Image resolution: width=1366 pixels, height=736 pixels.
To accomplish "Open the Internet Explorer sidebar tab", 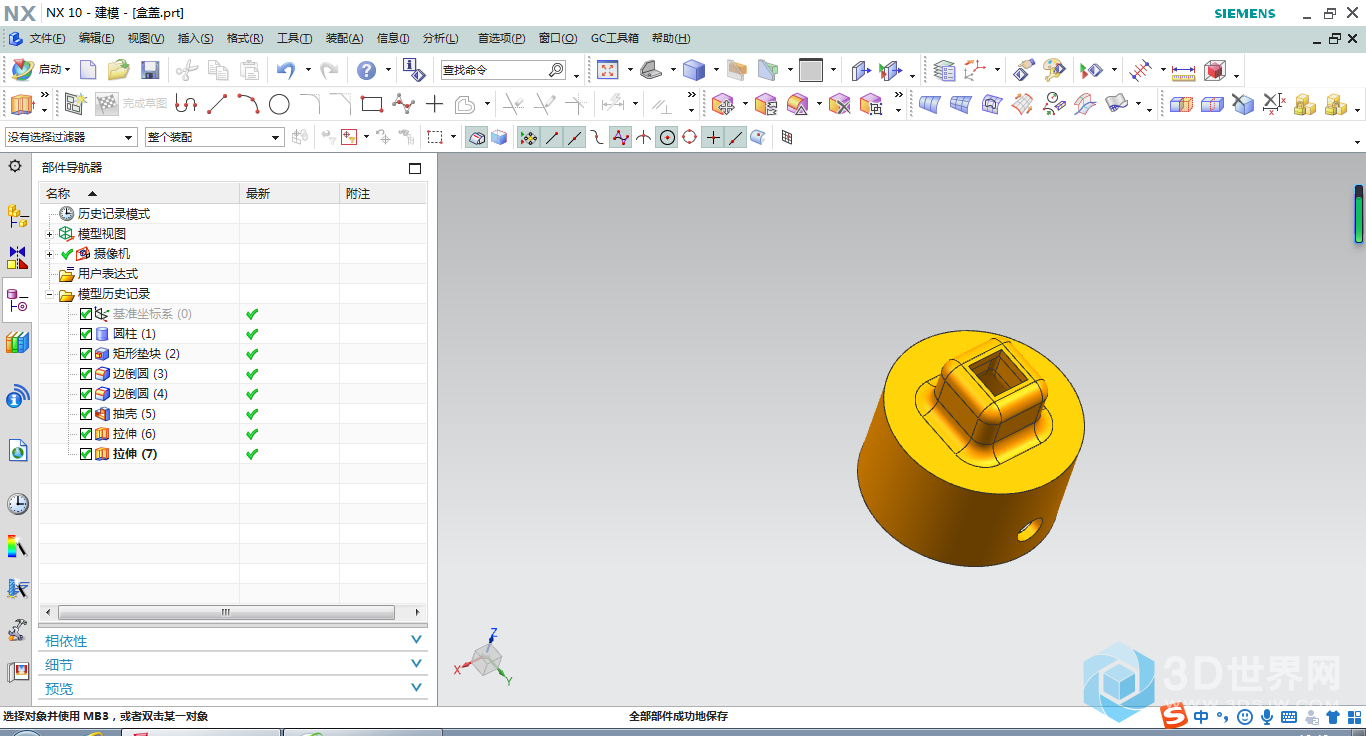I will coord(17,451).
